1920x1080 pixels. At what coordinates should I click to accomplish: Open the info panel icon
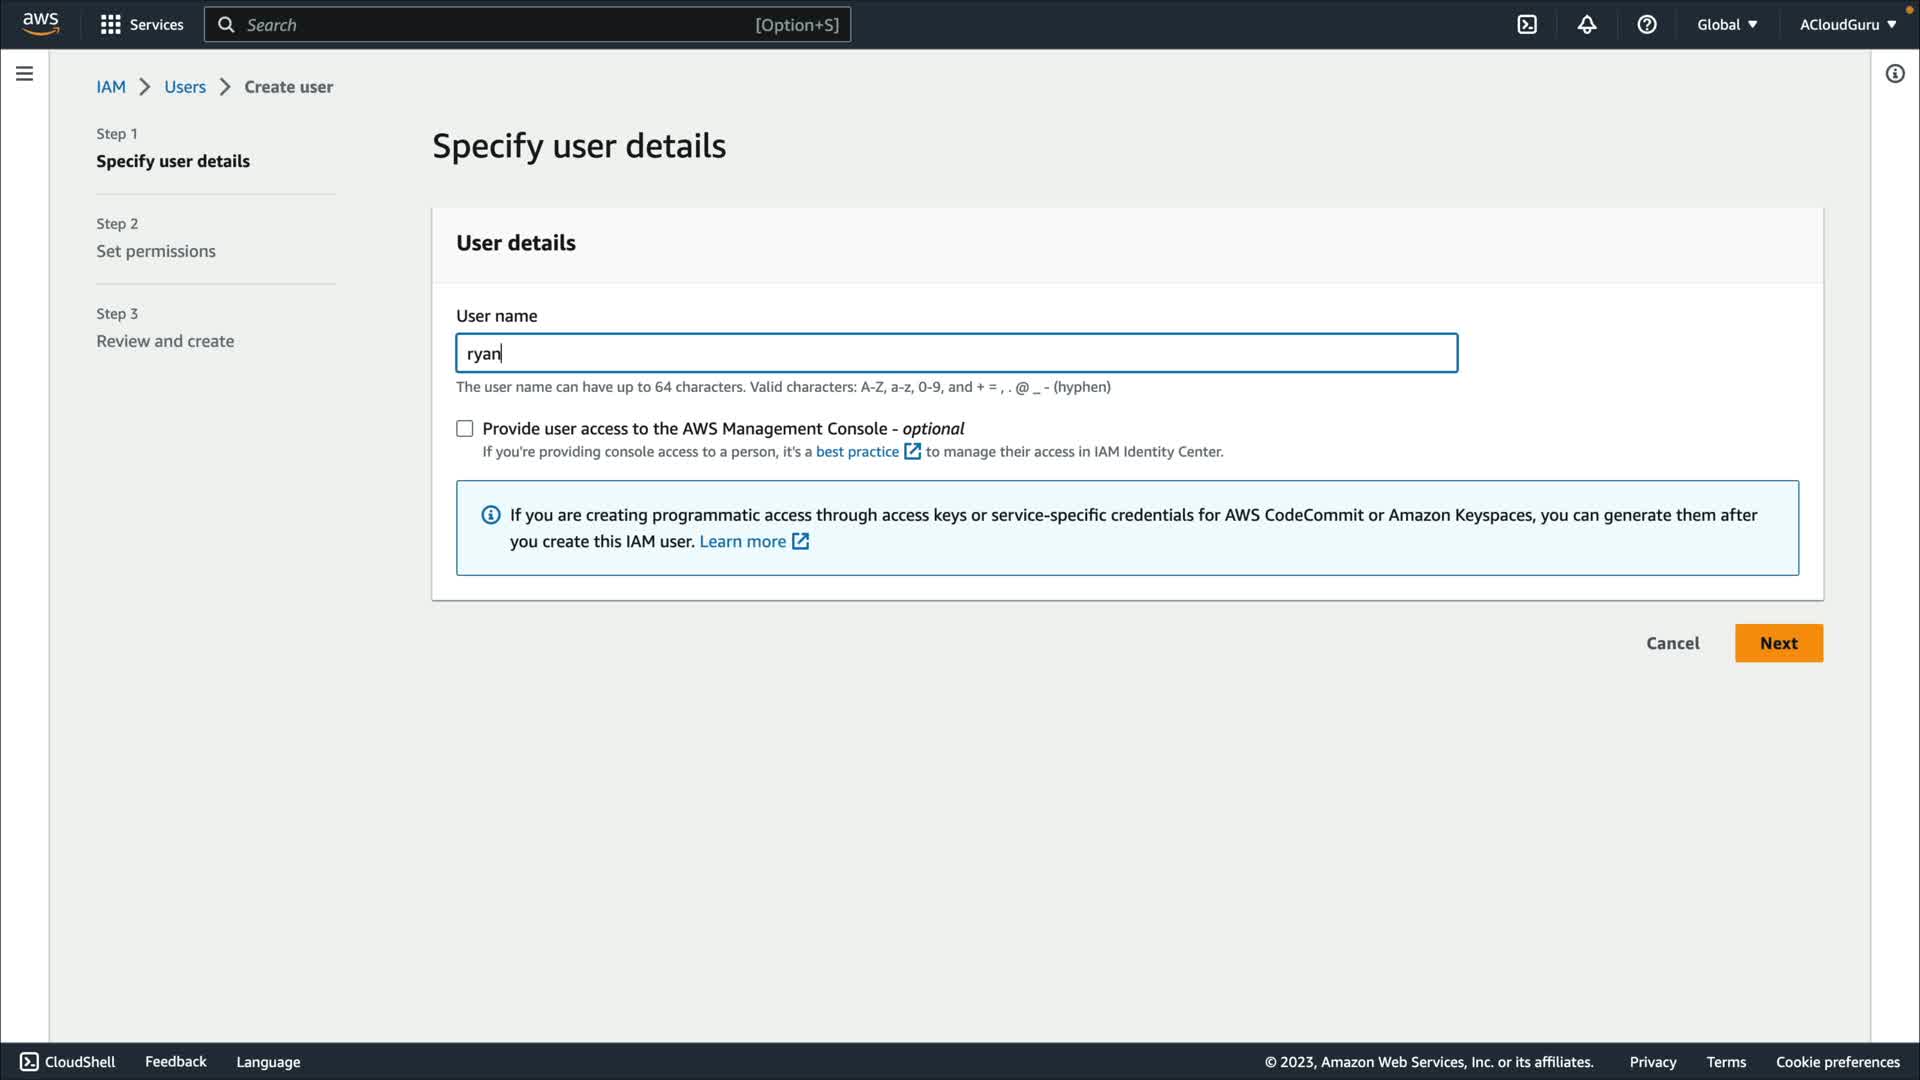click(x=1895, y=74)
